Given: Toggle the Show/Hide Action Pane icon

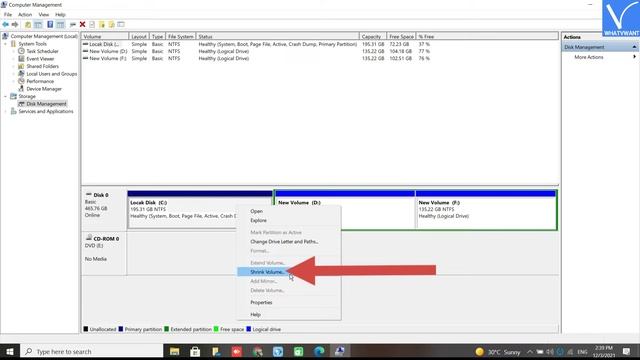Looking at the screenshot, I should click(60, 24).
